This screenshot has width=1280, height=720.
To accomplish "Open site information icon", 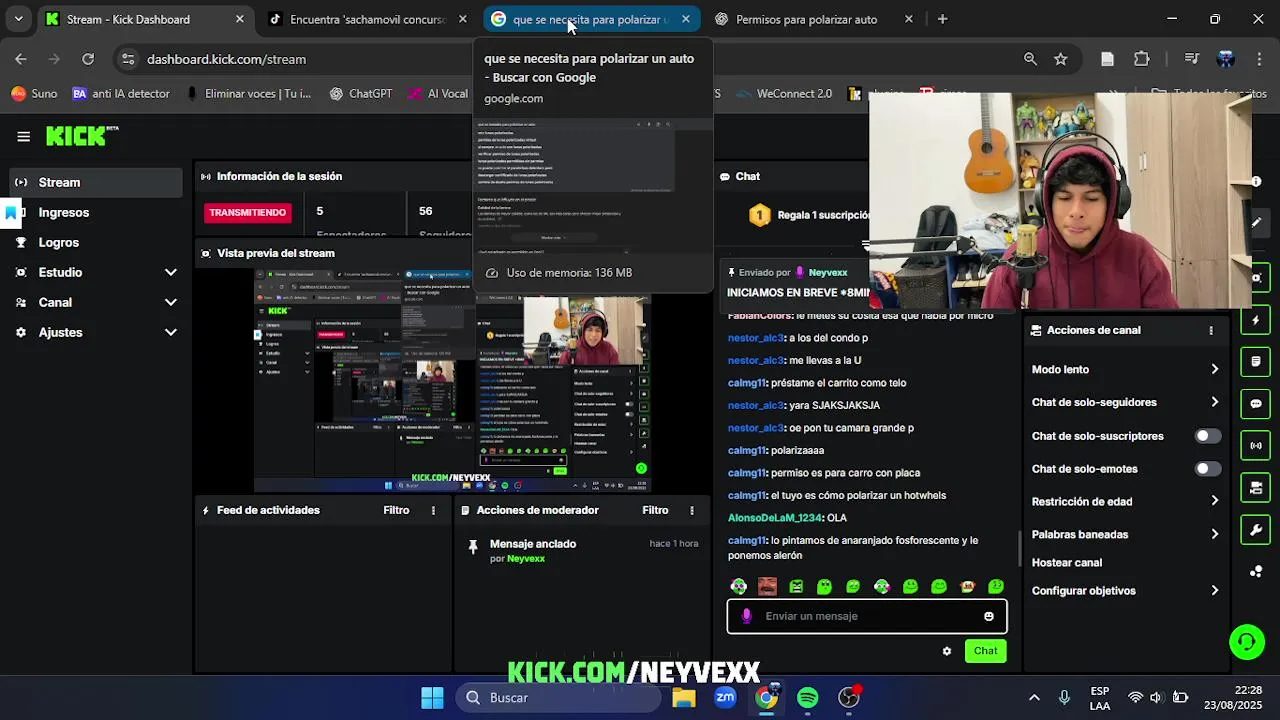I will [128, 59].
